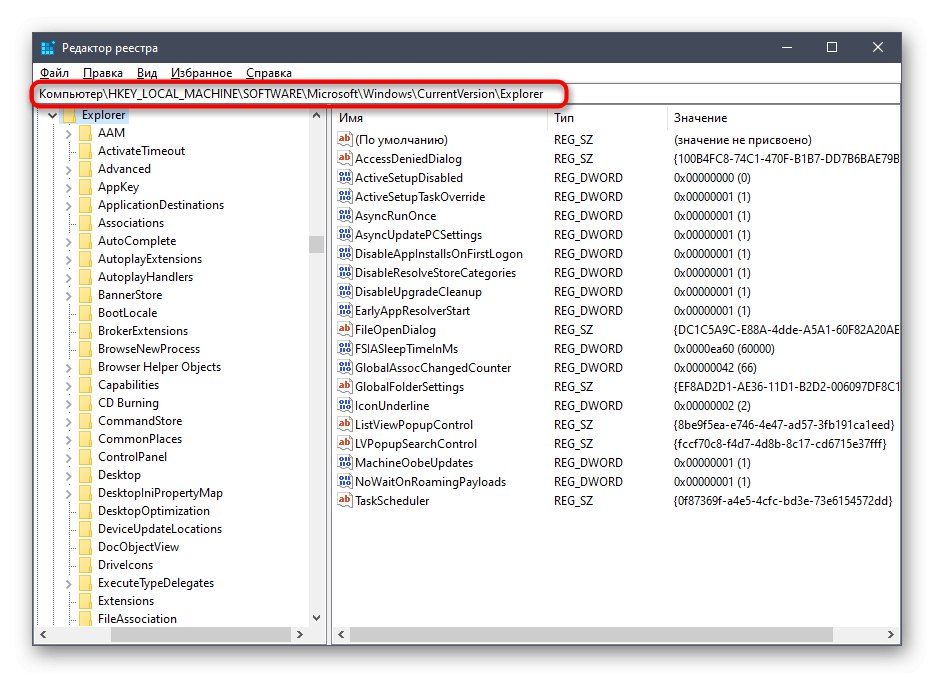Expand the ExecuteTypeDelegates key

tap(69, 584)
